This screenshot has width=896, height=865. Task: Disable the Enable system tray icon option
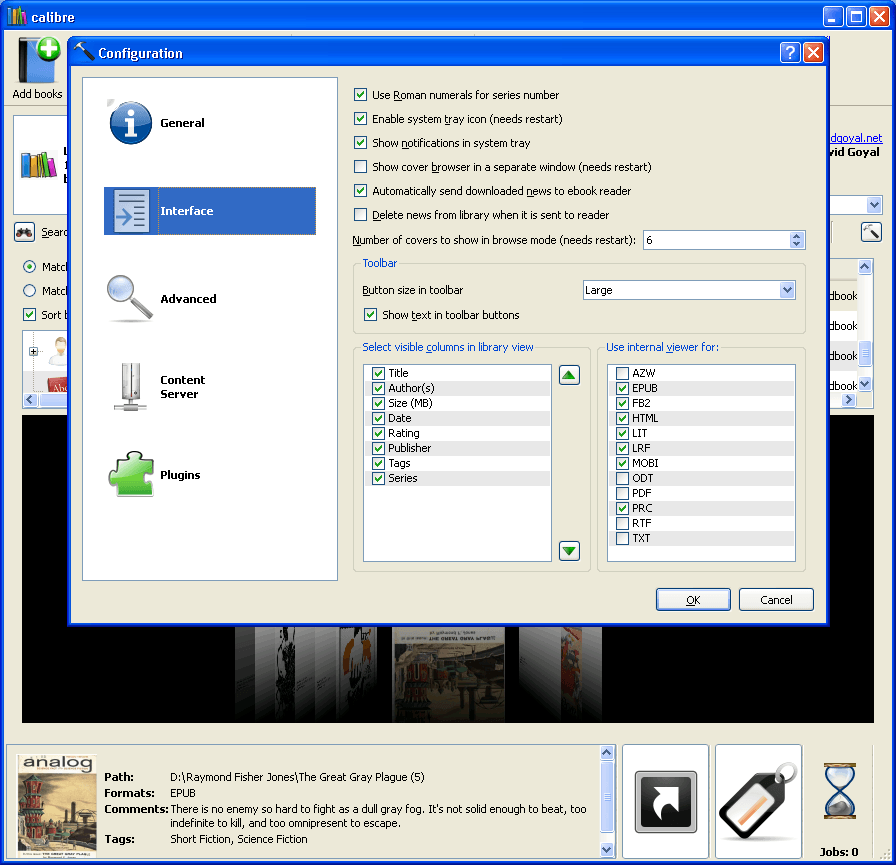coord(360,118)
